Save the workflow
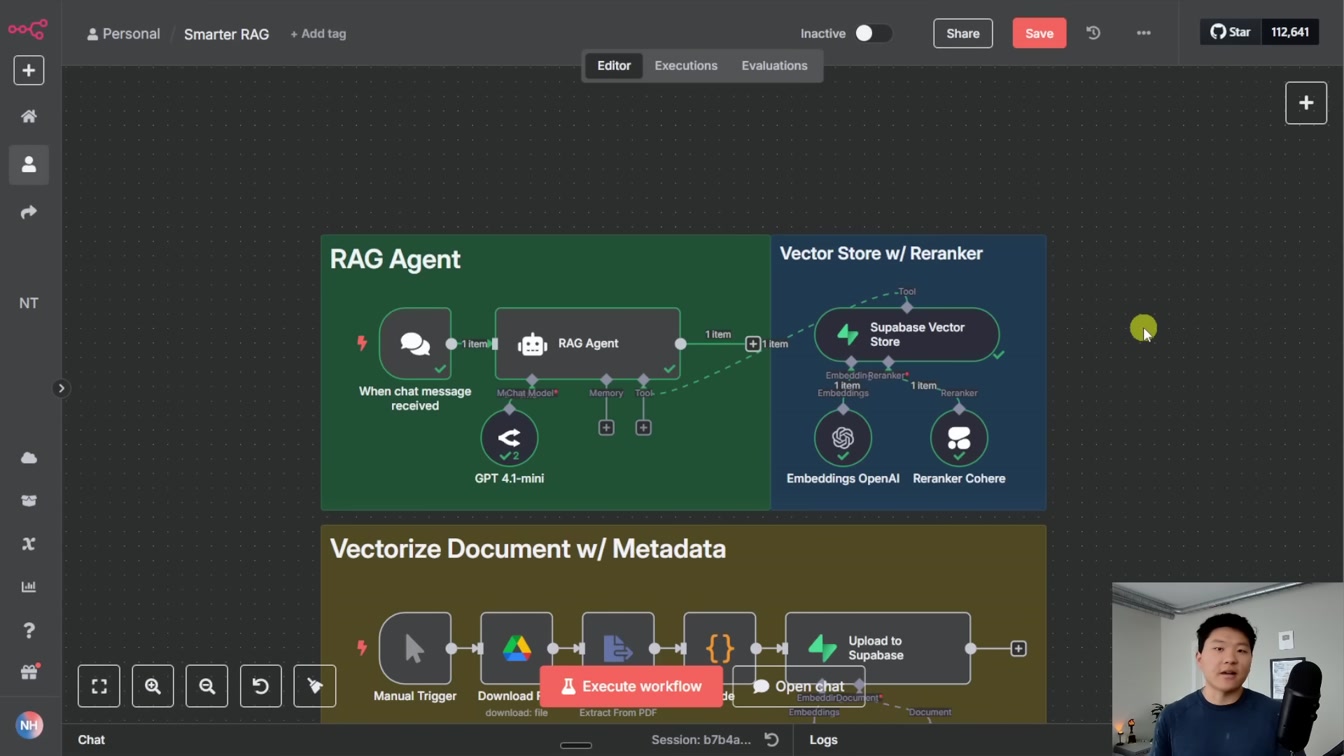The height and width of the screenshot is (756, 1344). click(1039, 33)
